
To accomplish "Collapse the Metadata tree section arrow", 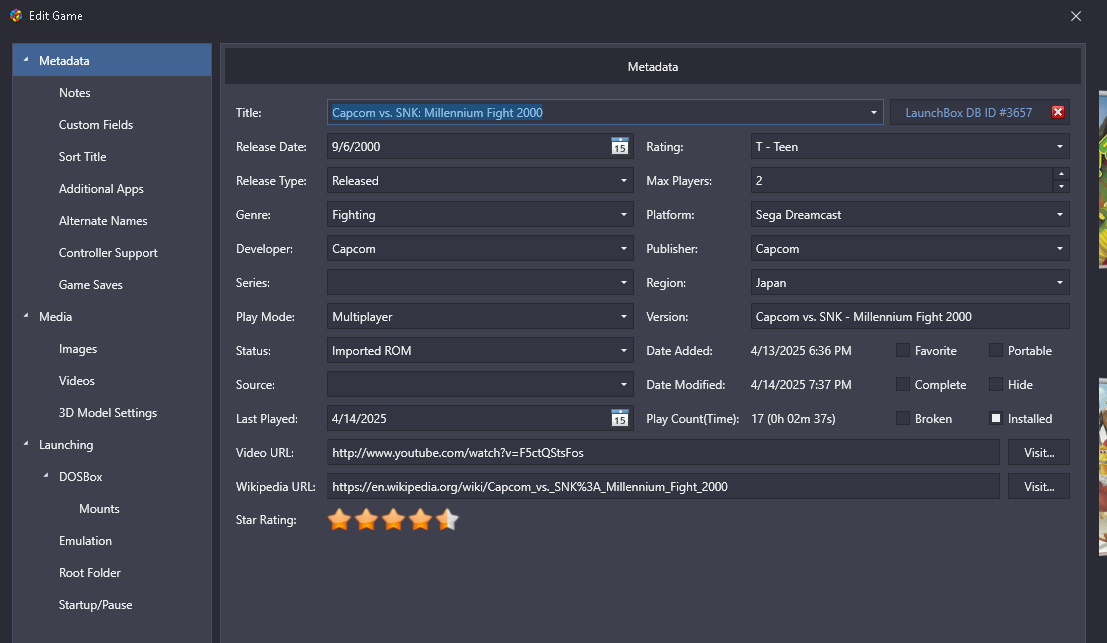I will [x=26, y=60].
